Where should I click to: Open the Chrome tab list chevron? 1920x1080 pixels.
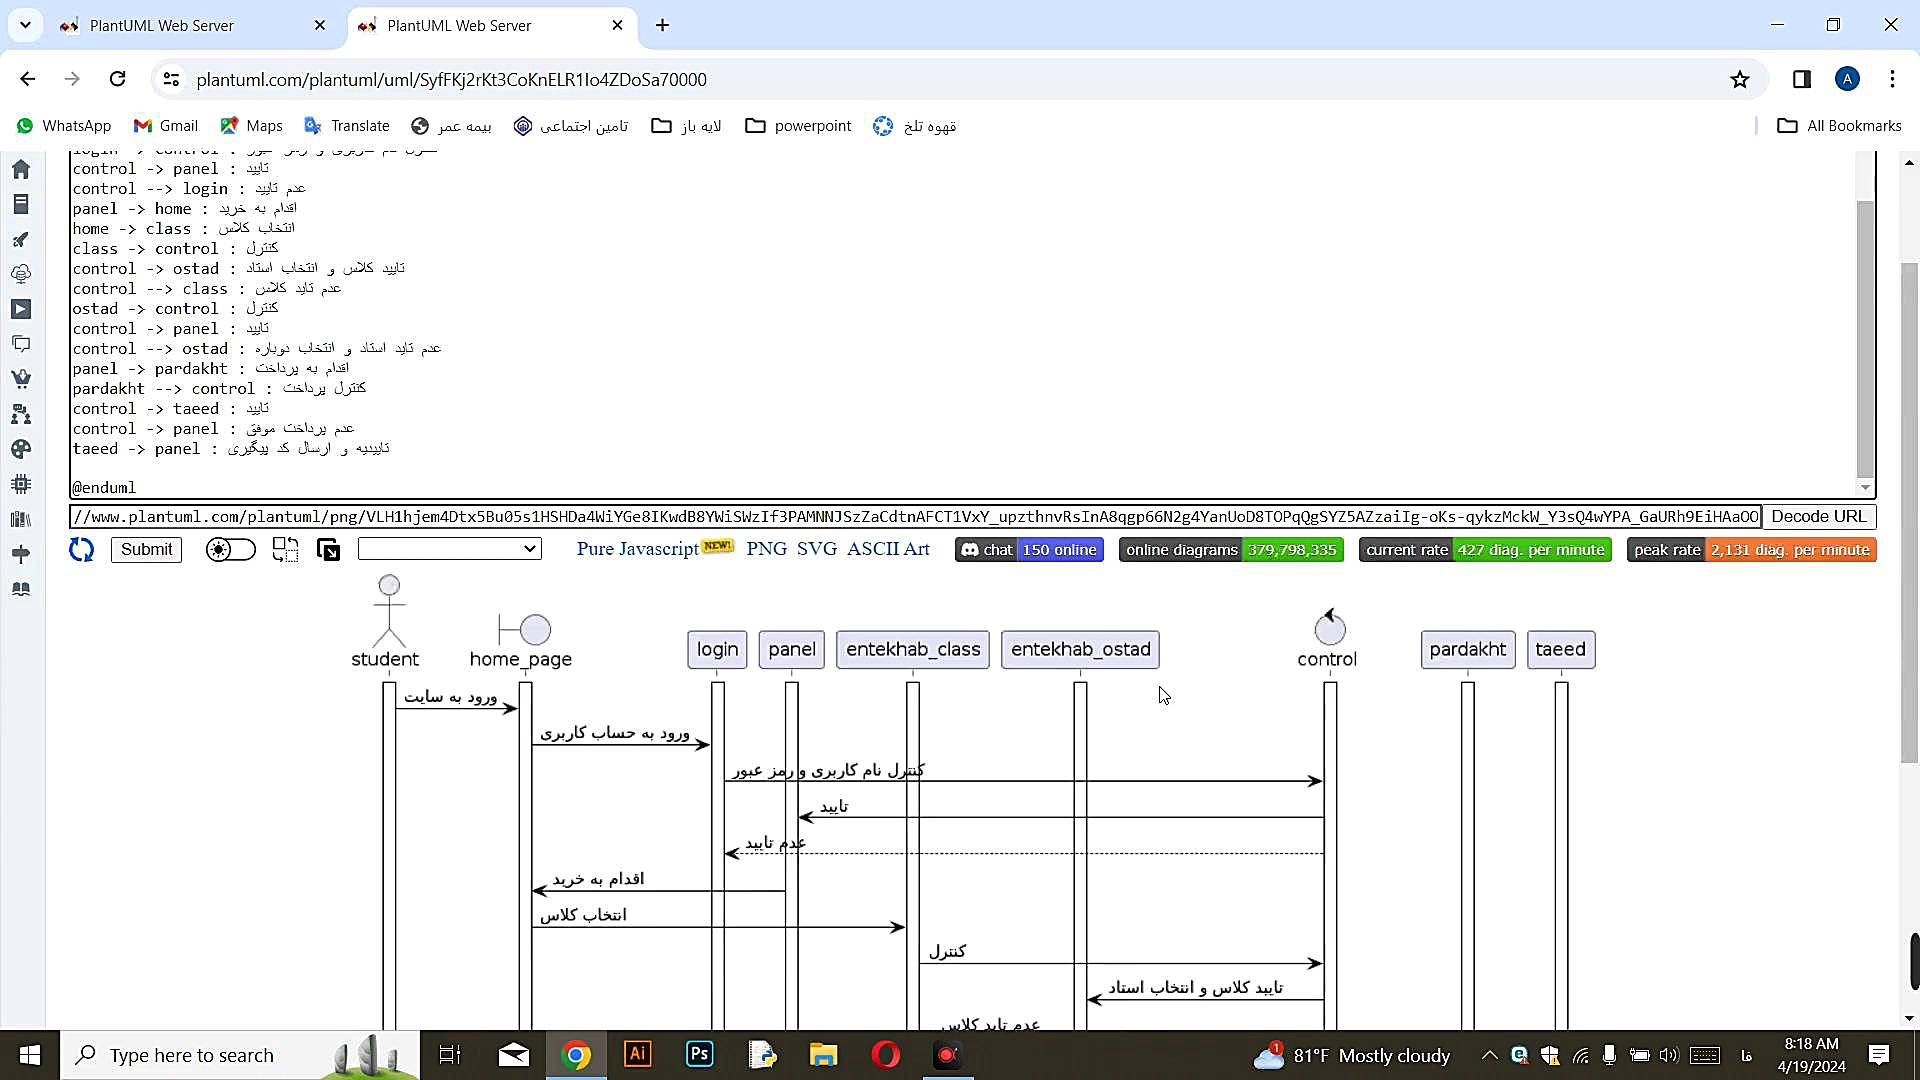tap(25, 25)
